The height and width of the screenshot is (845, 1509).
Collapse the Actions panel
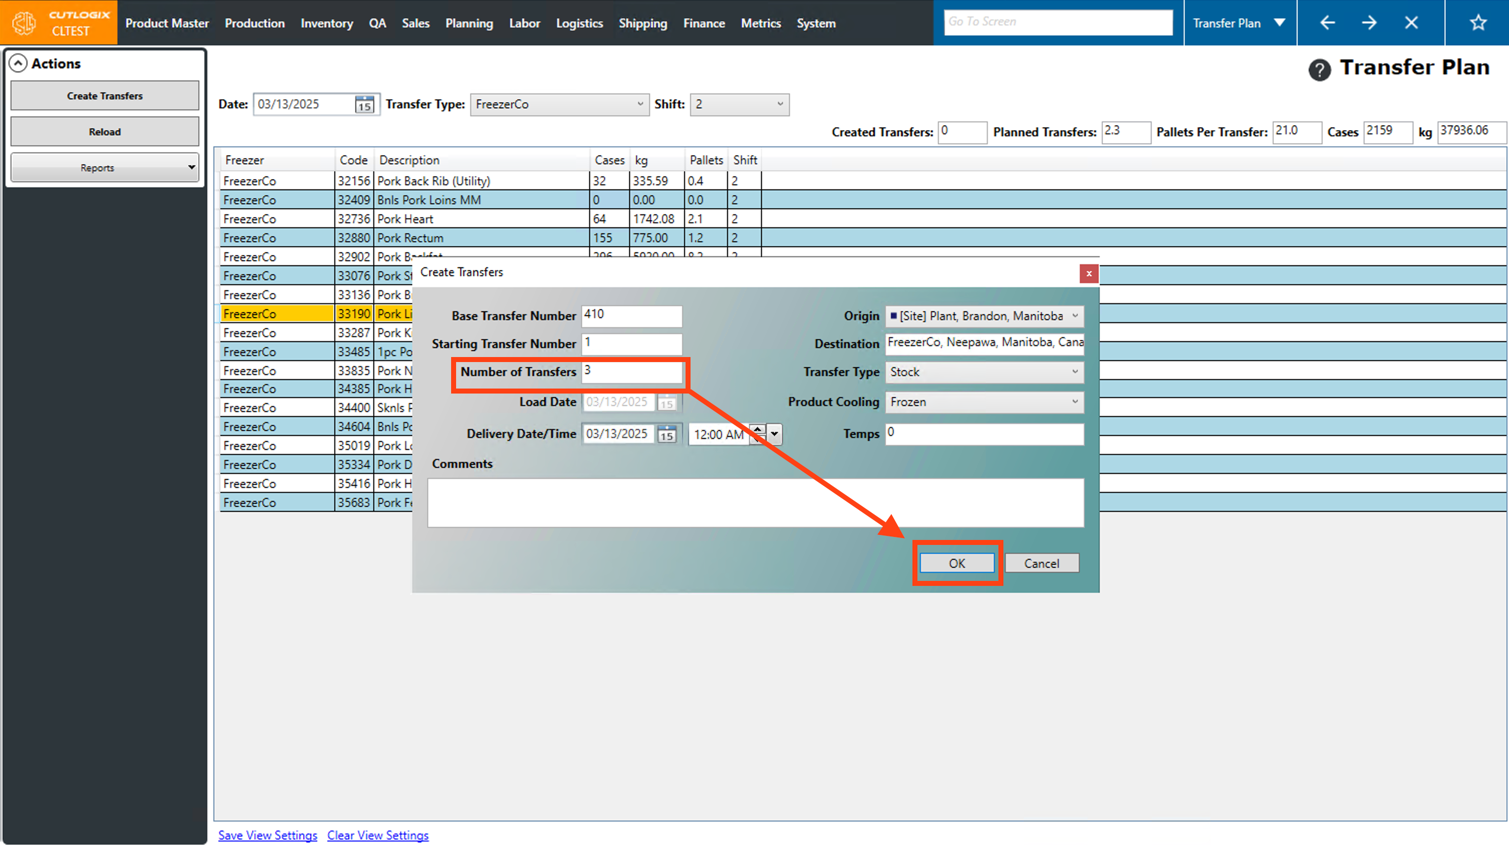pos(18,64)
